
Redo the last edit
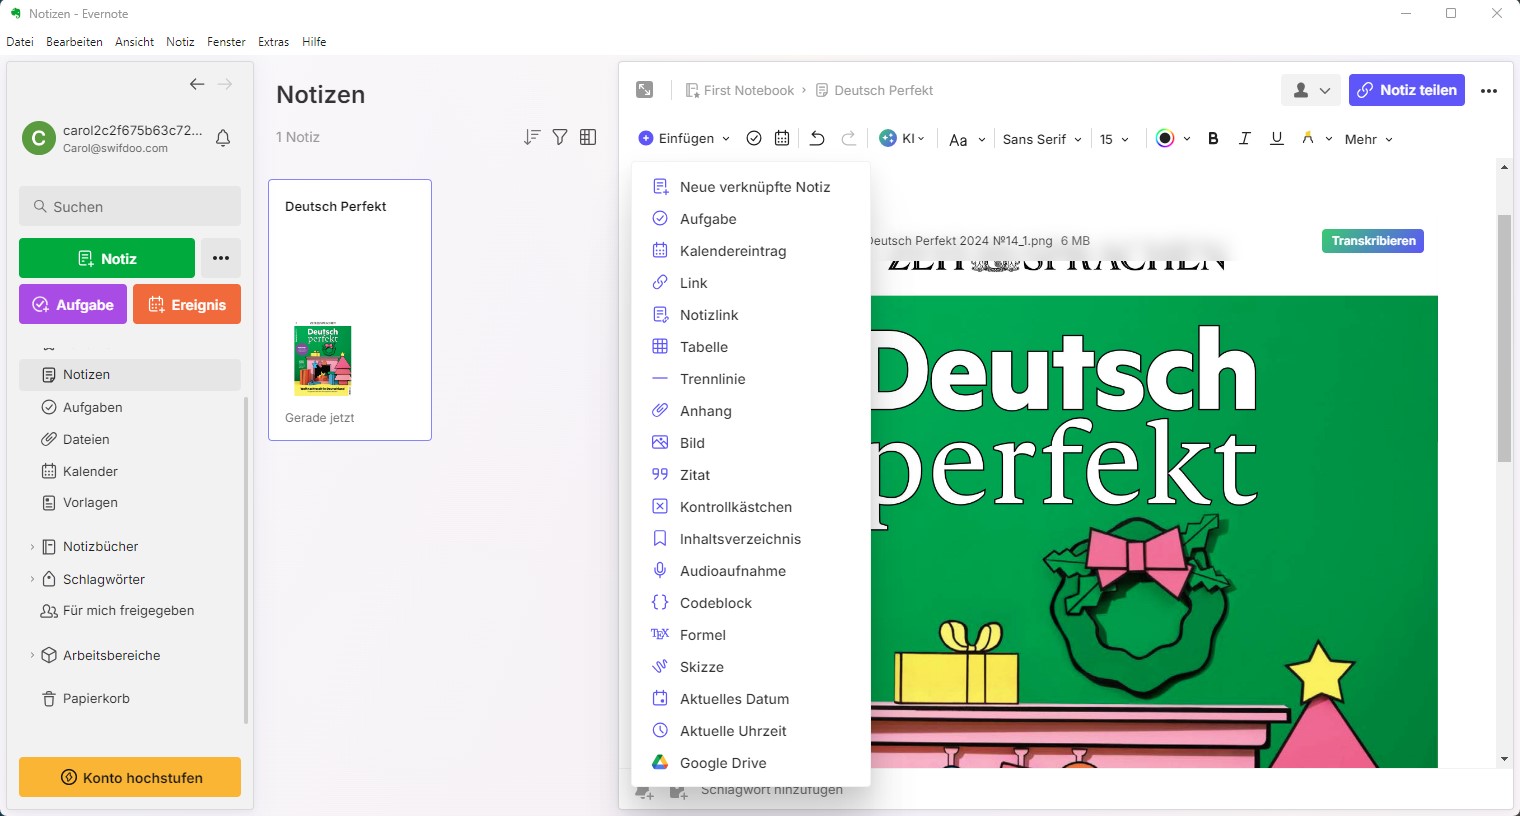click(x=849, y=139)
